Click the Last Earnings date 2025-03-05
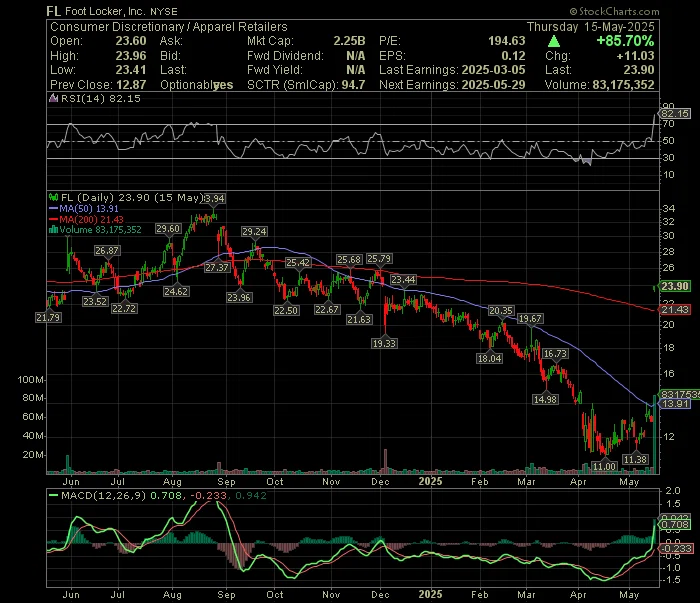 tap(493, 70)
